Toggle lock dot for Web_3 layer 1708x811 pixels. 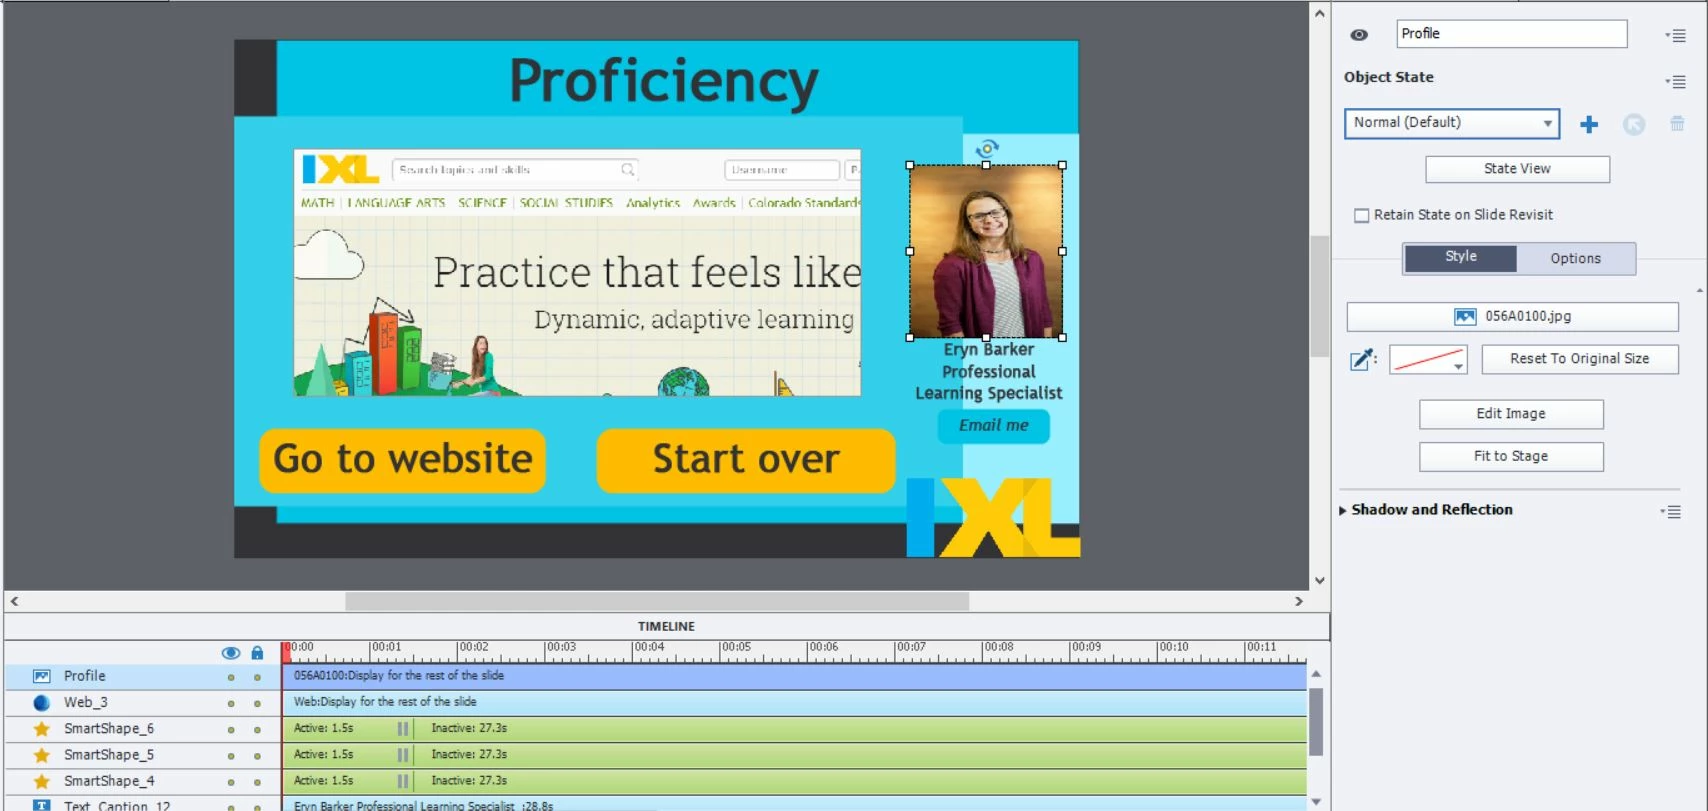[257, 703]
